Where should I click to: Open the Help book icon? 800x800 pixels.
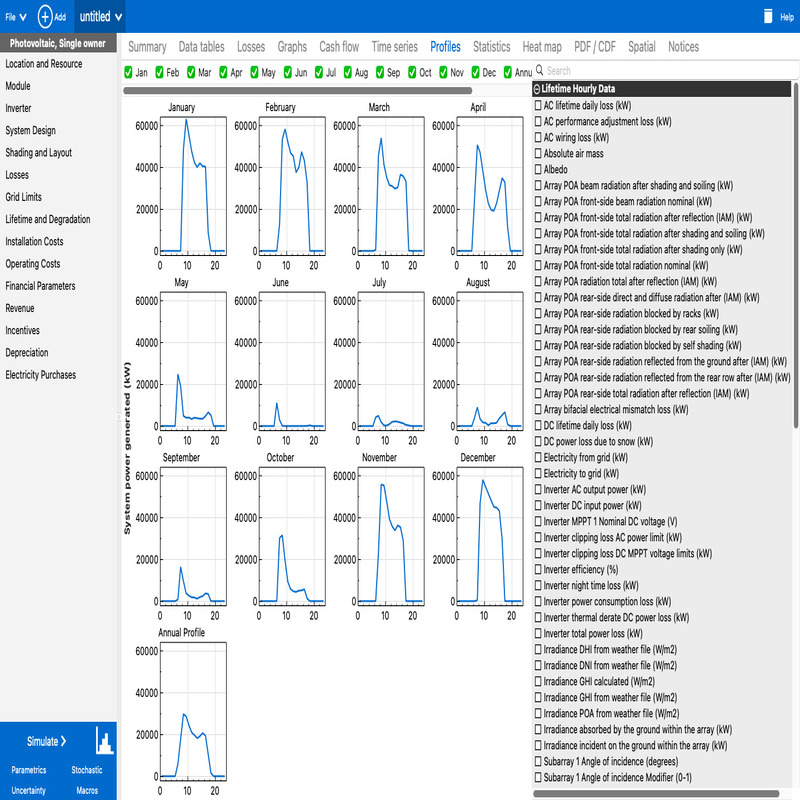[x=767, y=16]
